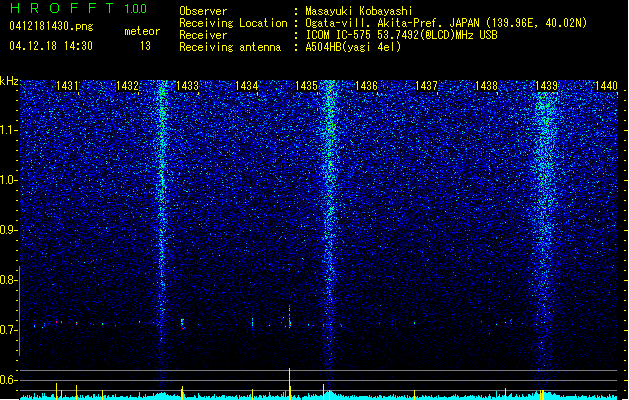Click the date stamp 04.12.18 14:30

tap(51, 46)
